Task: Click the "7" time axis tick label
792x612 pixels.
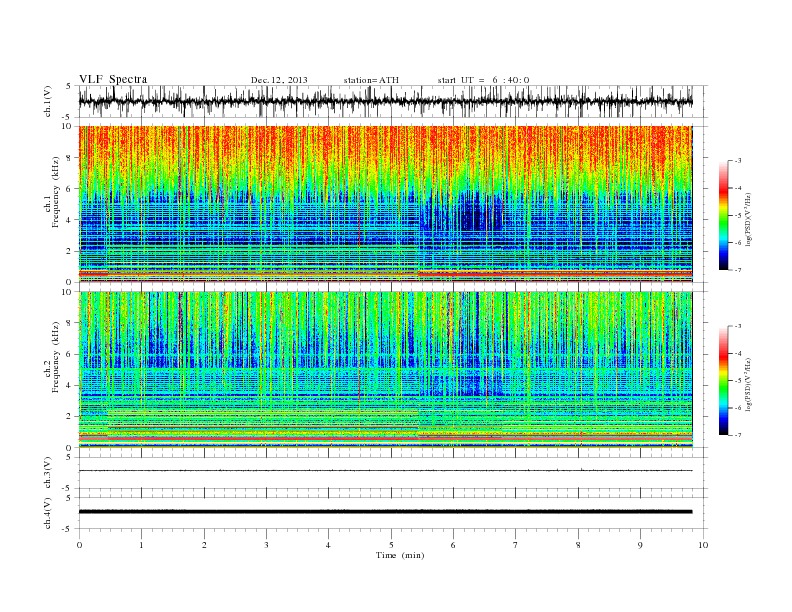Action: coord(516,545)
